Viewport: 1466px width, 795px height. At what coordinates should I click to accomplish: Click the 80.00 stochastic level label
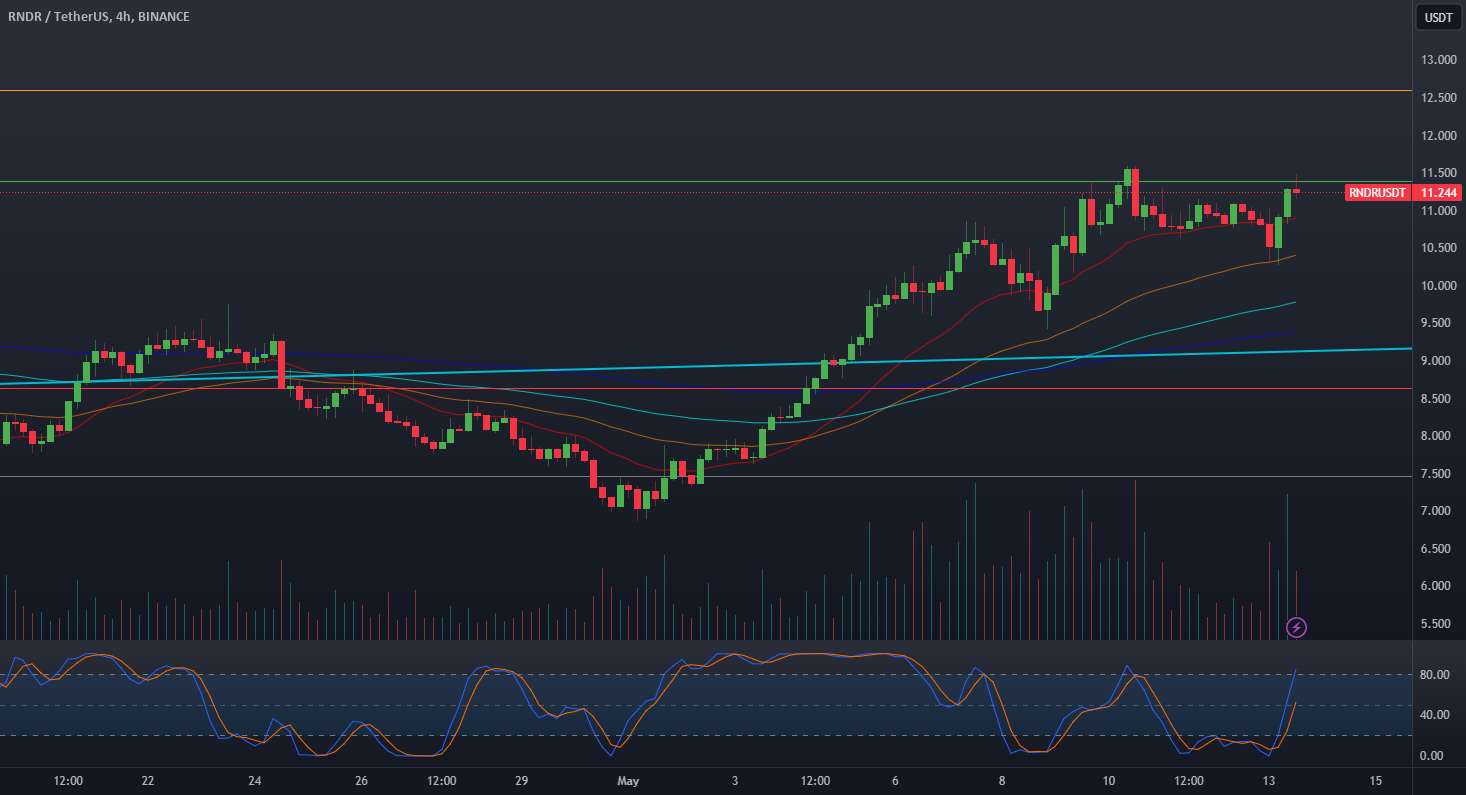[x=1436, y=675]
